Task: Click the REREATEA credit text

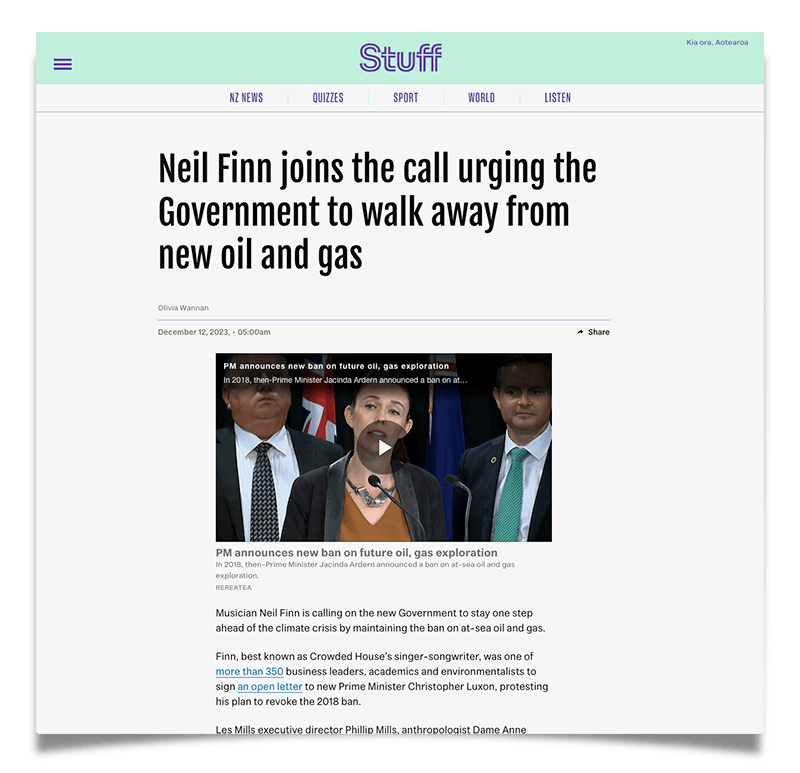Action: tap(233, 587)
